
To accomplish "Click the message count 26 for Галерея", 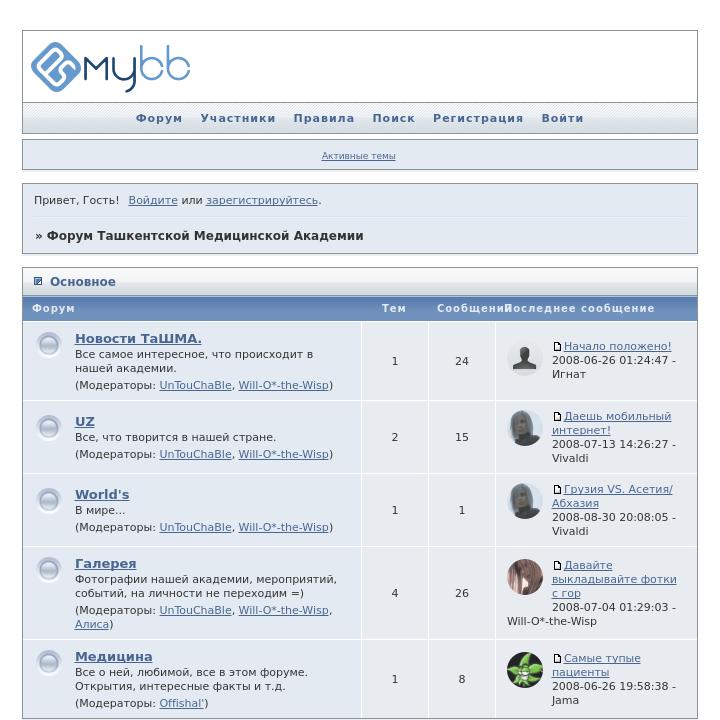I will pyautogui.click(x=461, y=593).
